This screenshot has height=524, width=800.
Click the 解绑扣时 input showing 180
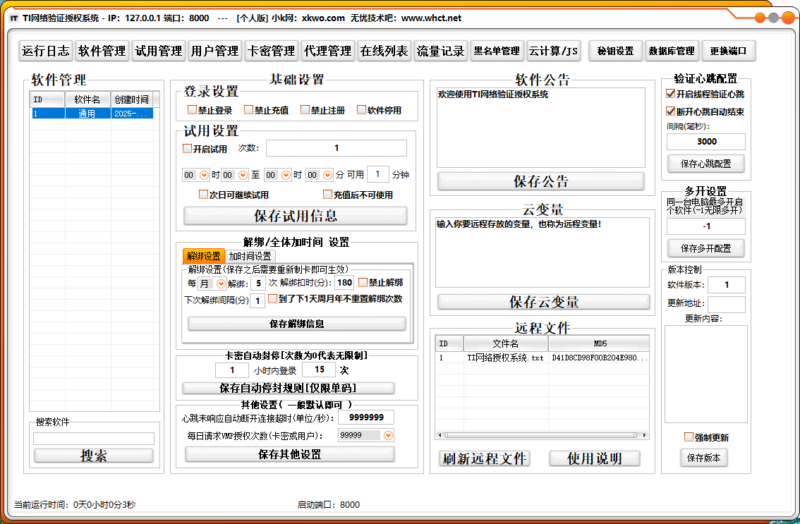pos(345,282)
